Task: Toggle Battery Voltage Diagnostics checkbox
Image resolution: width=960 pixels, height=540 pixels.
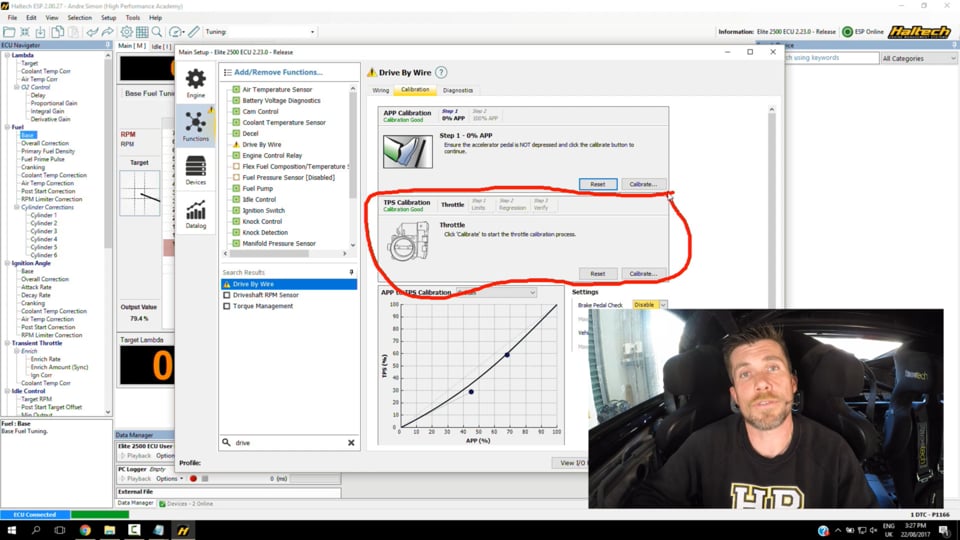Action: [x=236, y=100]
